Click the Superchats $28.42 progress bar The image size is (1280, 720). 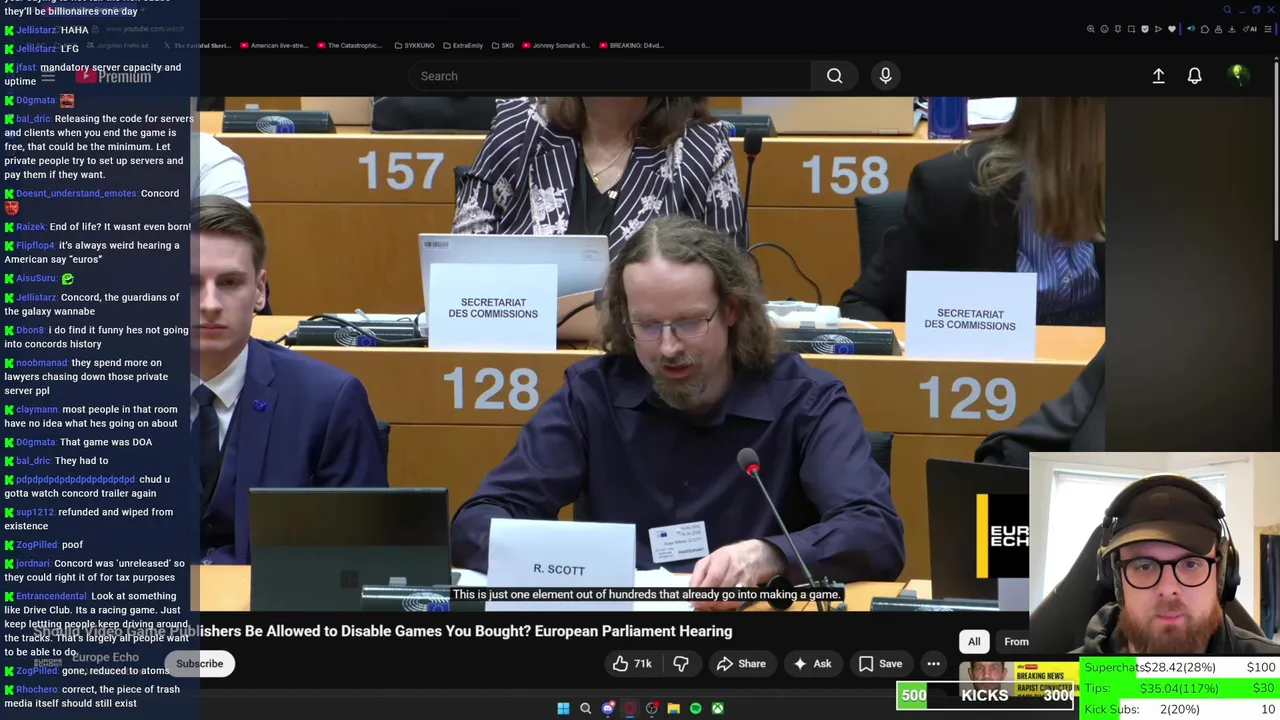(1181, 667)
